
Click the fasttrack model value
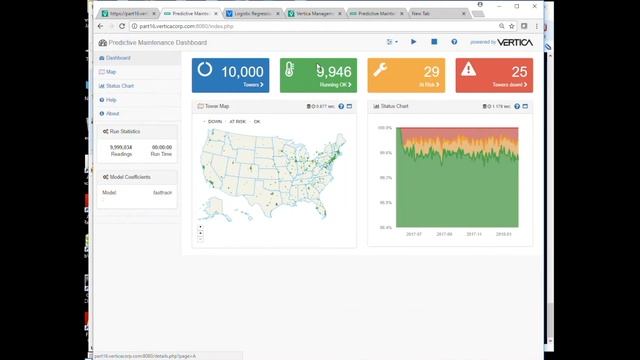point(162,193)
